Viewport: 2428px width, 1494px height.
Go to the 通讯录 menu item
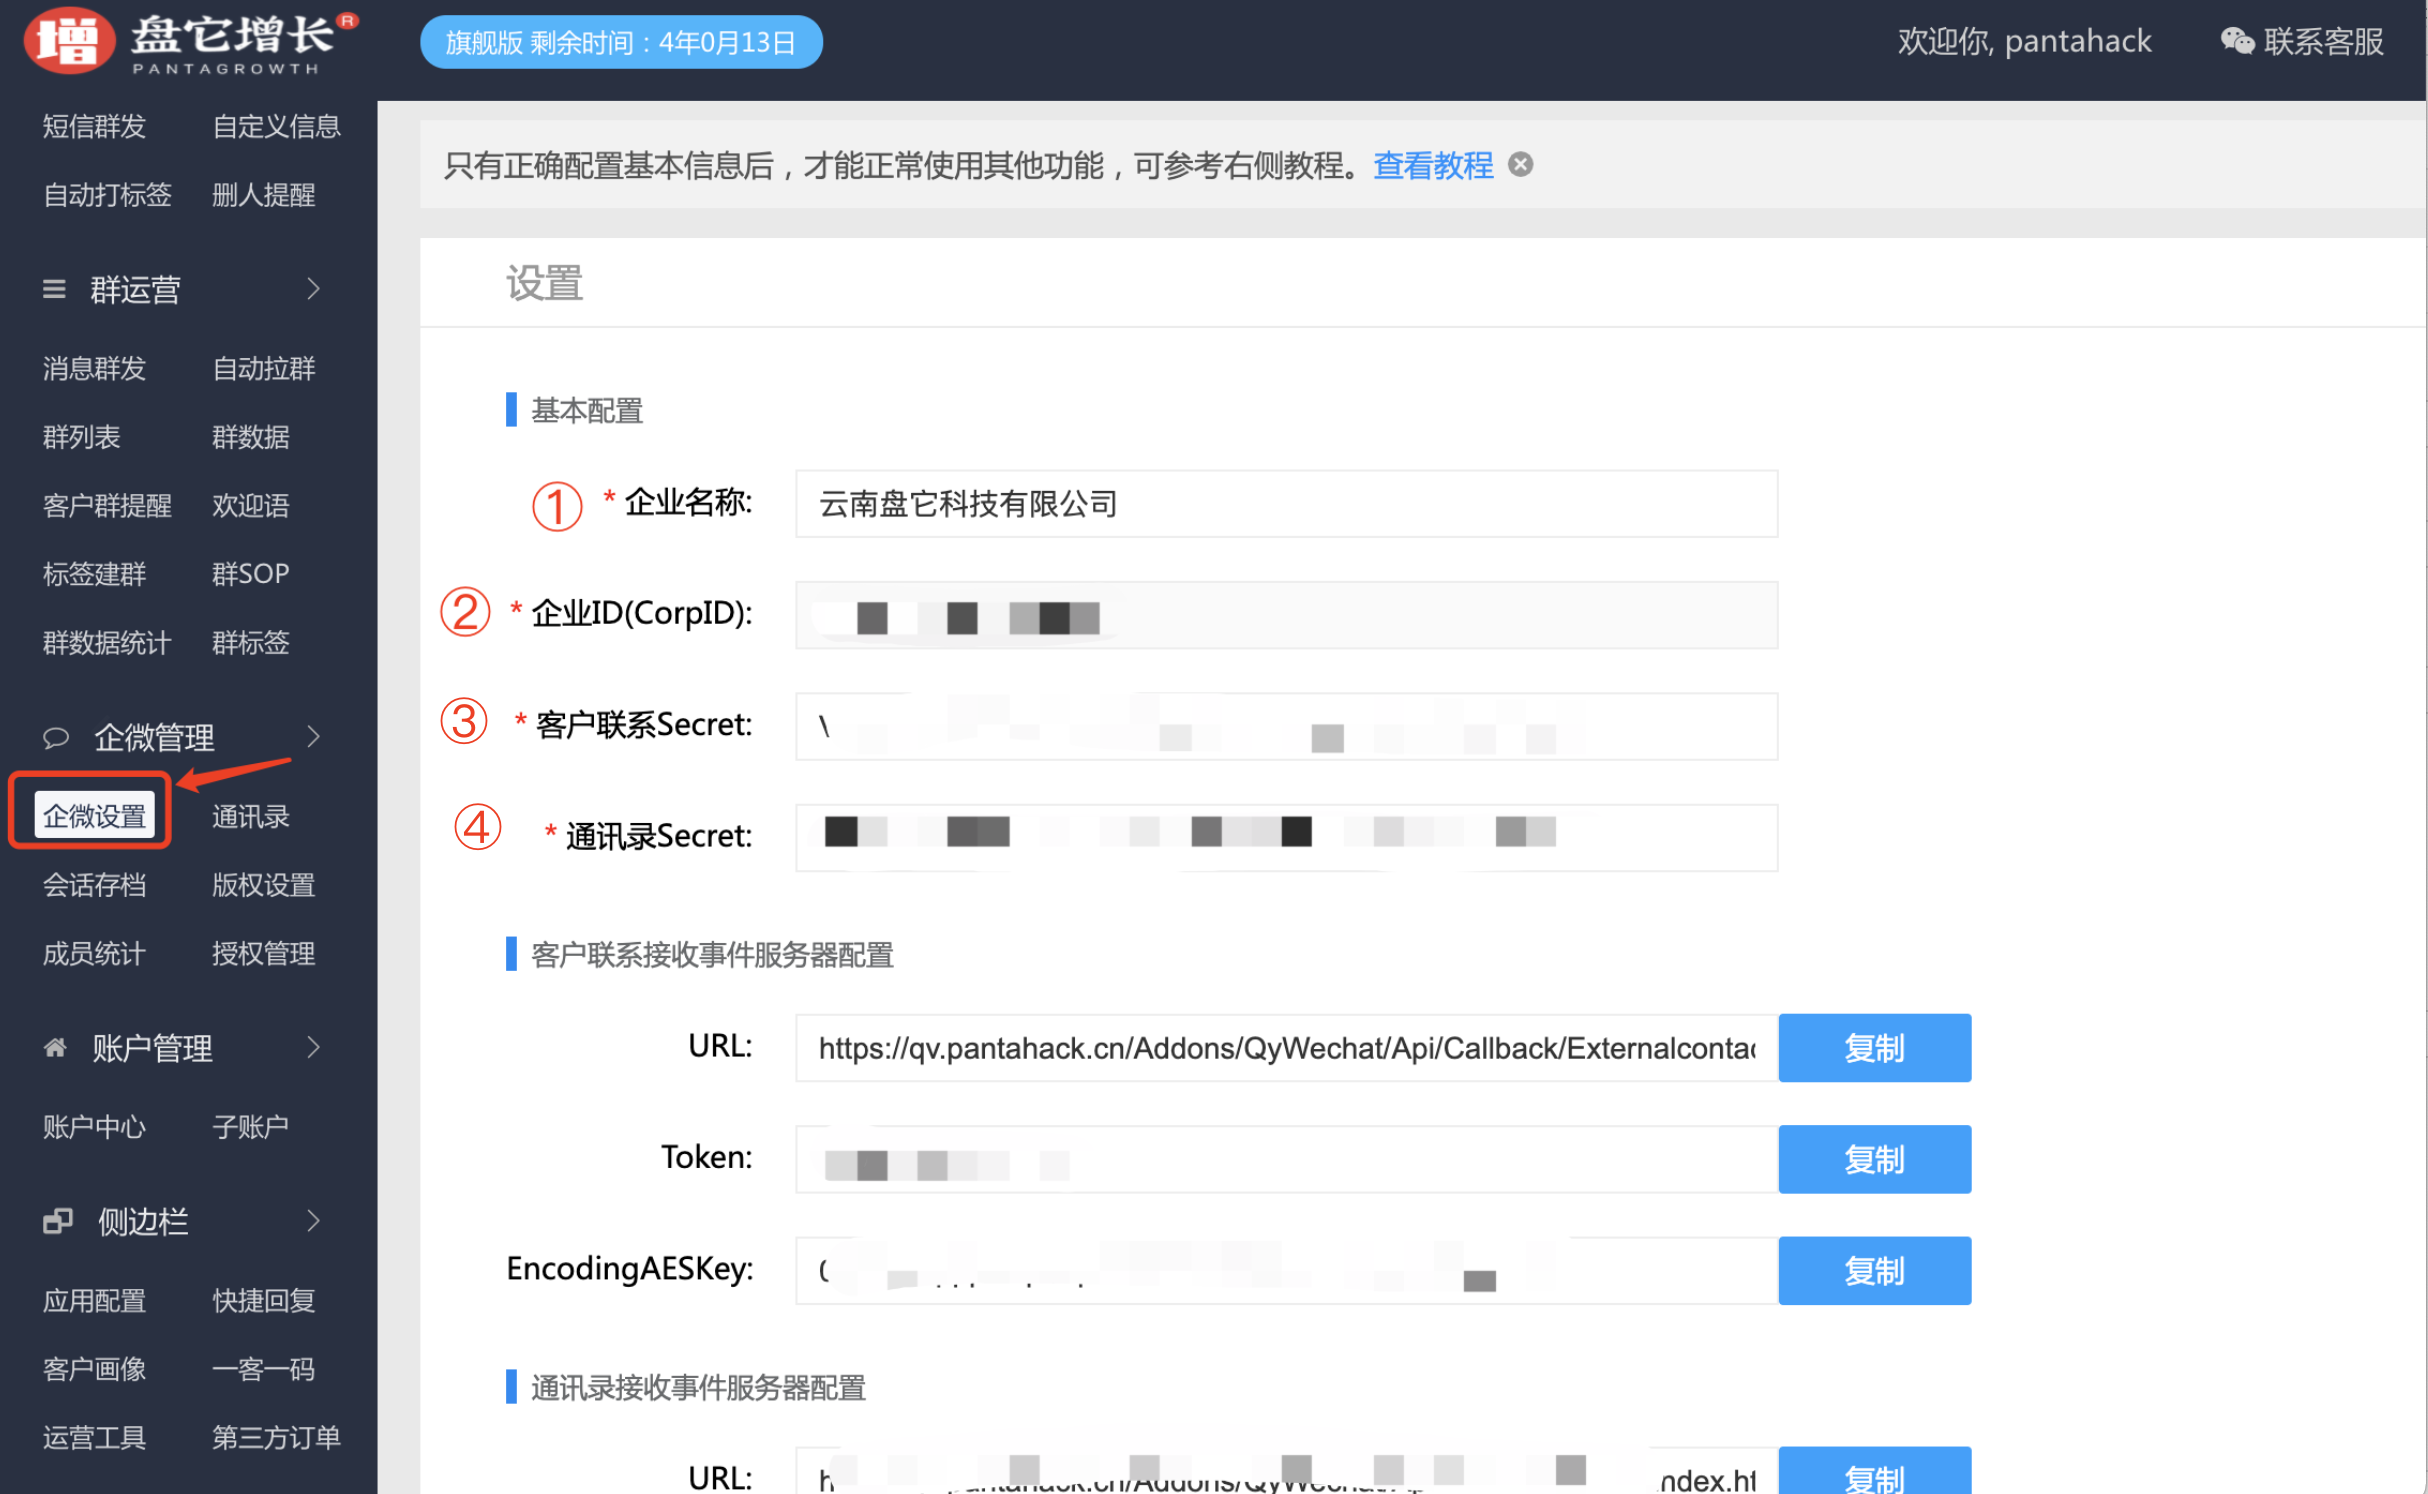[x=250, y=816]
